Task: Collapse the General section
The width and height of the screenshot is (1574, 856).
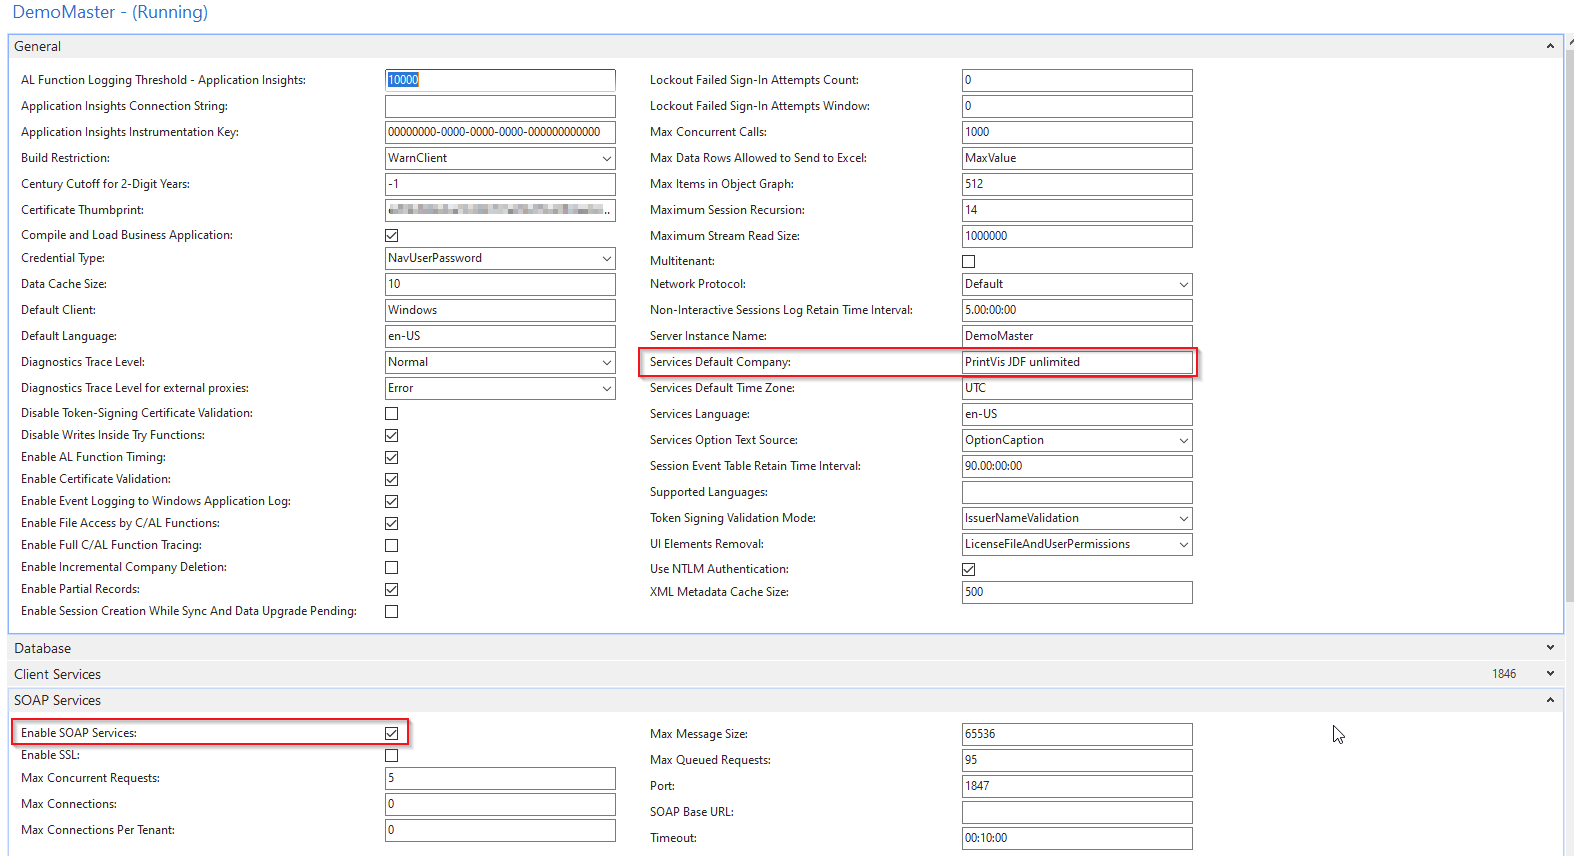Action: (x=1550, y=46)
